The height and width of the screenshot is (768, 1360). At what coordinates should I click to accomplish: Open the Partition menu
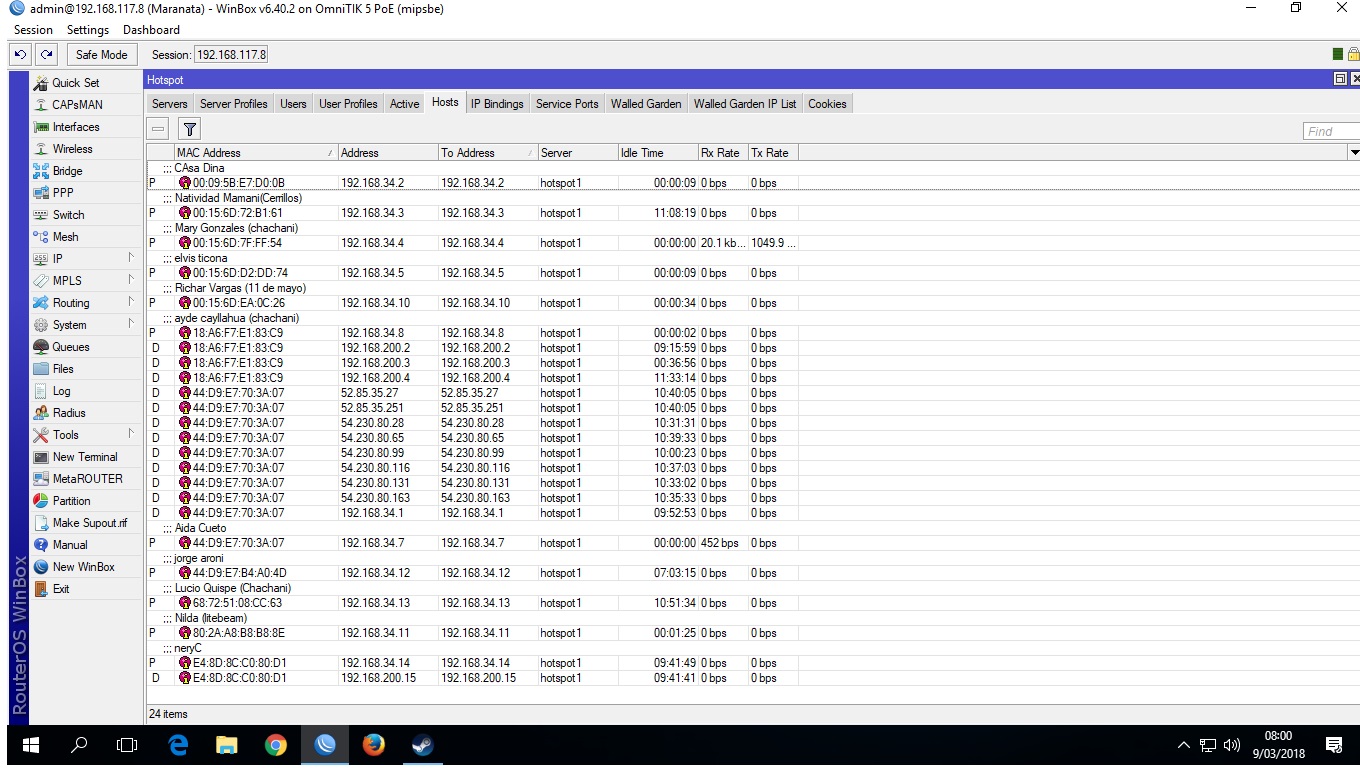(71, 501)
